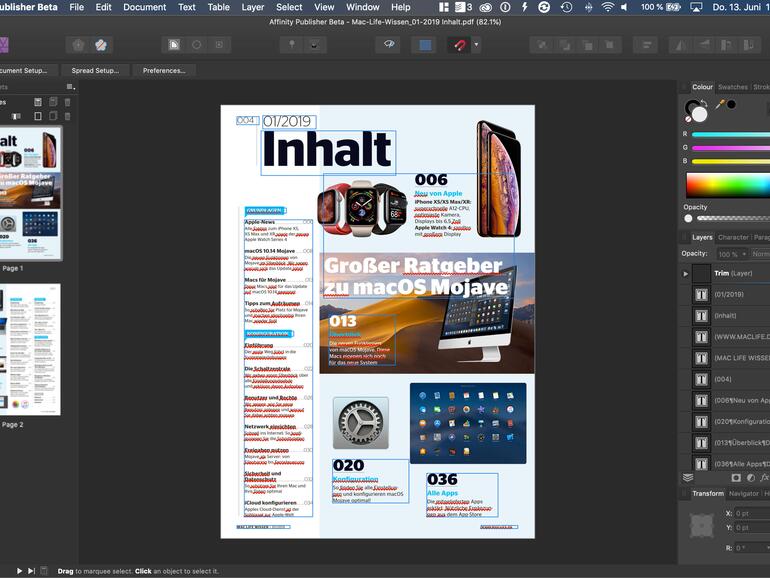Open Wi-Fi status in macOS menu bar
The width and height of the screenshot is (770, 578).
(607, 7)
